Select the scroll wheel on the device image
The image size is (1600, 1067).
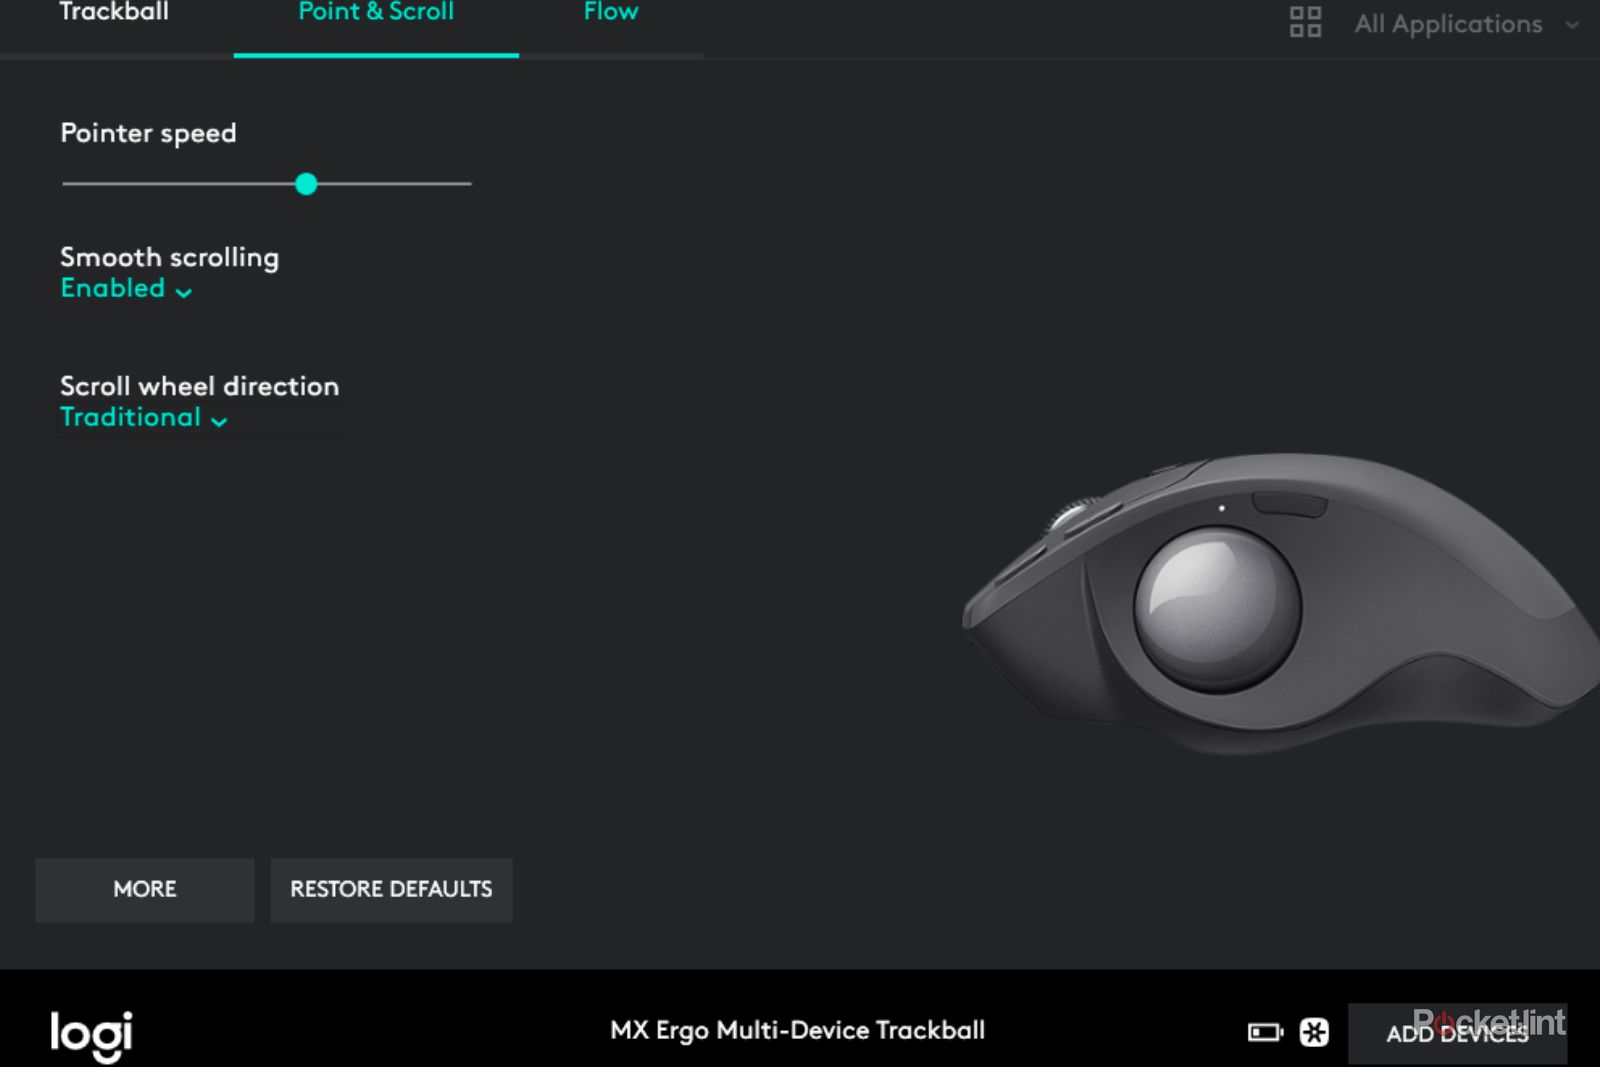pyautogui.click(x=1070, y=517)
